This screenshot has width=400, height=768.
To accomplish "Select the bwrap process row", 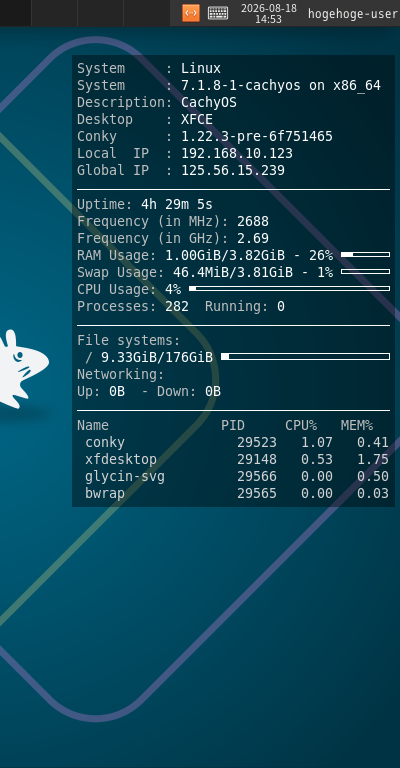I will [x=233, y=493].
